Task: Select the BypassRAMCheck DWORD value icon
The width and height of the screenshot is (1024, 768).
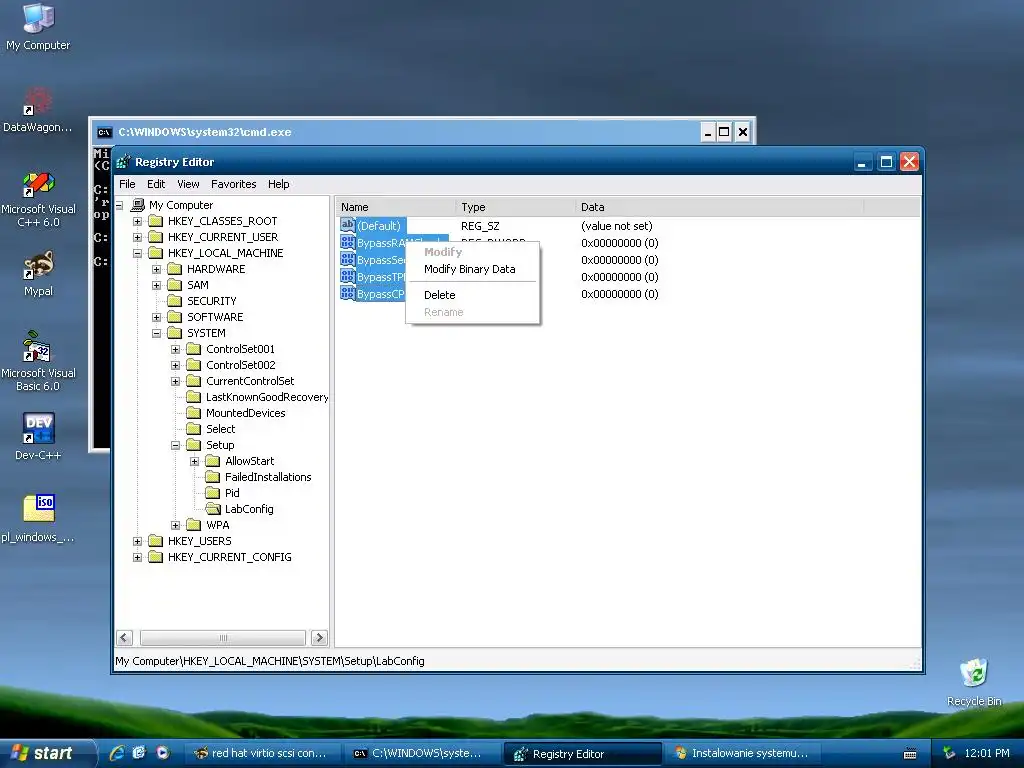Action: [347, 242]
